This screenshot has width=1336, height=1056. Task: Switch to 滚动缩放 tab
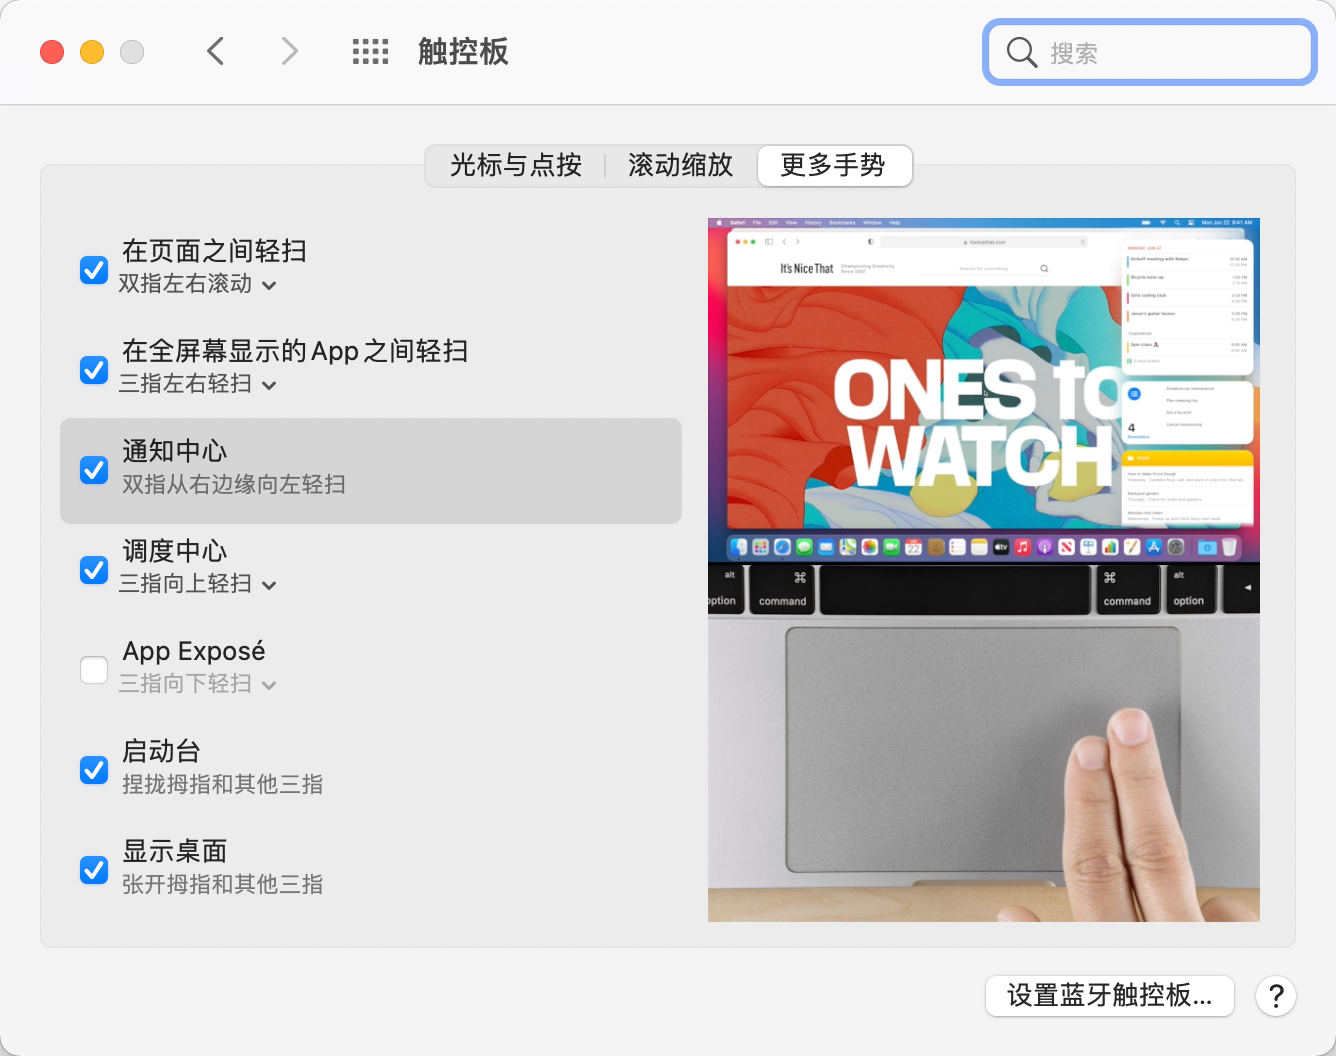point(681,166)
